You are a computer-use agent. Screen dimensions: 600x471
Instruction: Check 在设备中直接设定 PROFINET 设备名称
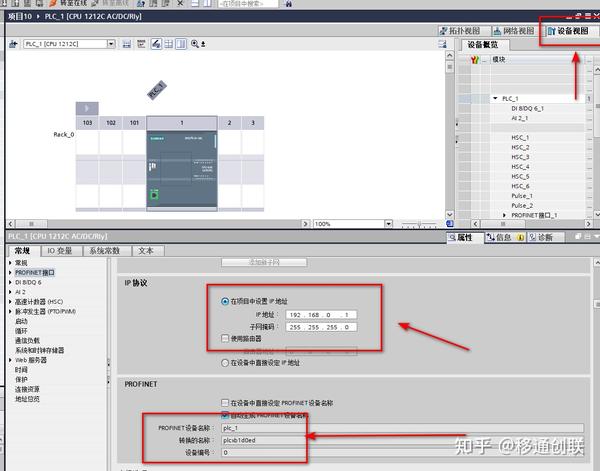(x=225, y=403)
